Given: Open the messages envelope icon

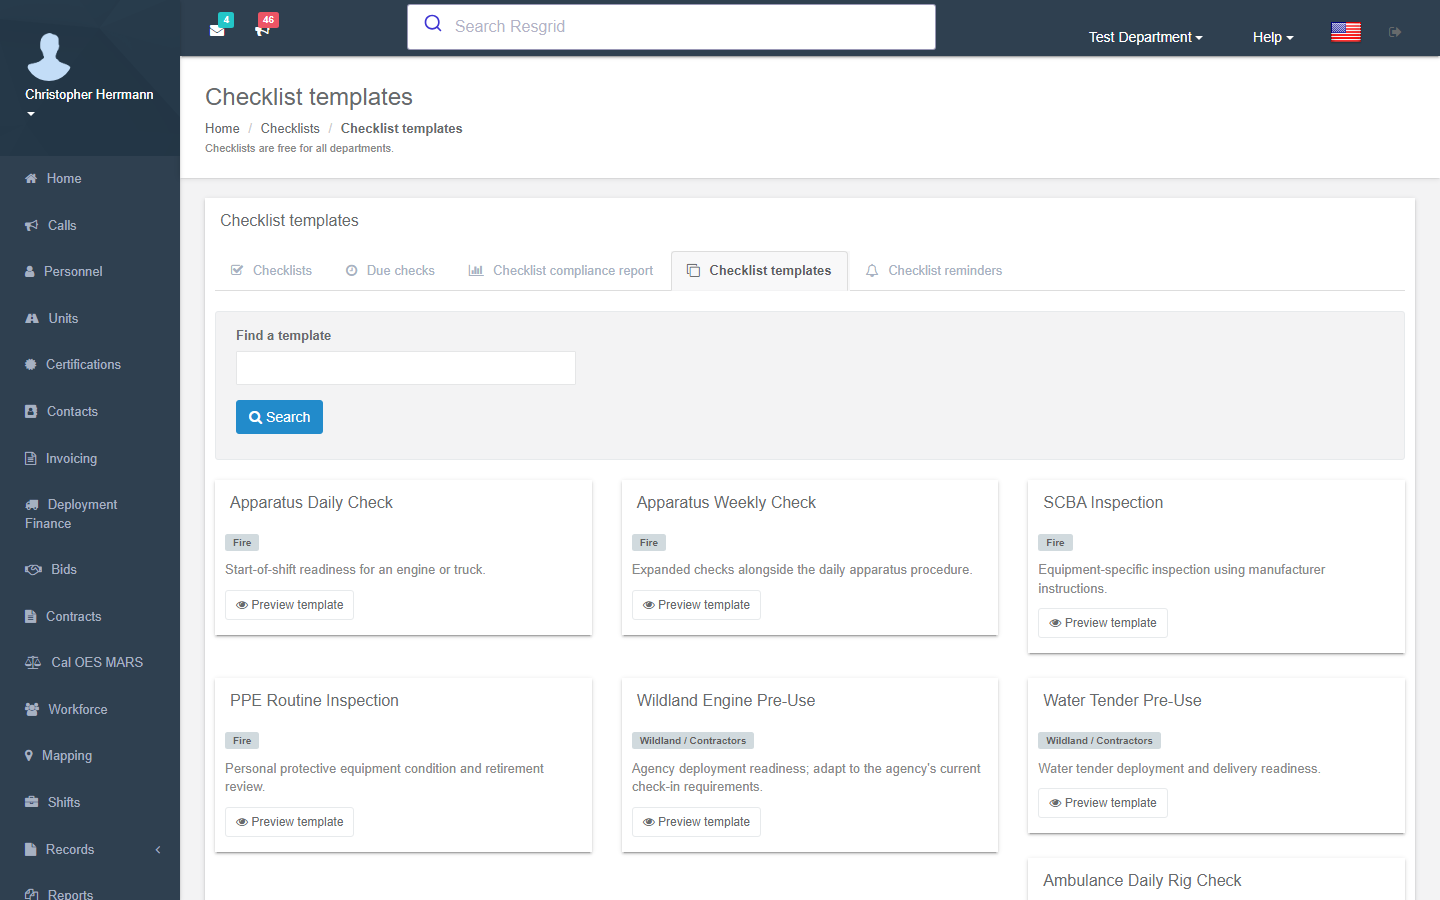Looking at the screenshot, I should [217, 30].
